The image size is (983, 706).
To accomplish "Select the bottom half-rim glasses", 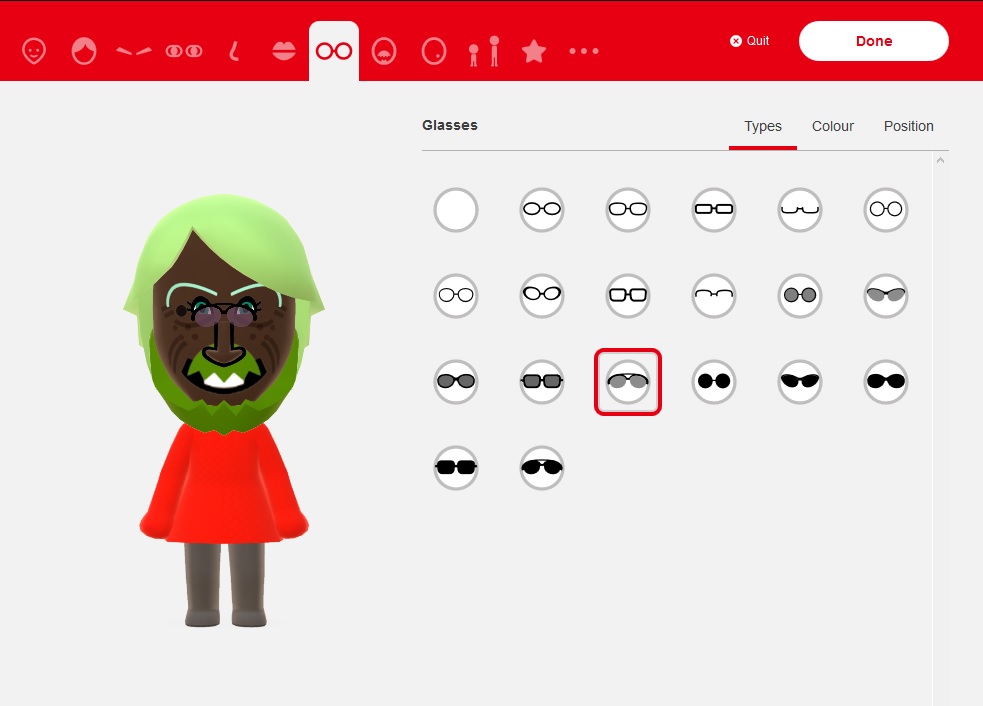I will click(799, 209).
